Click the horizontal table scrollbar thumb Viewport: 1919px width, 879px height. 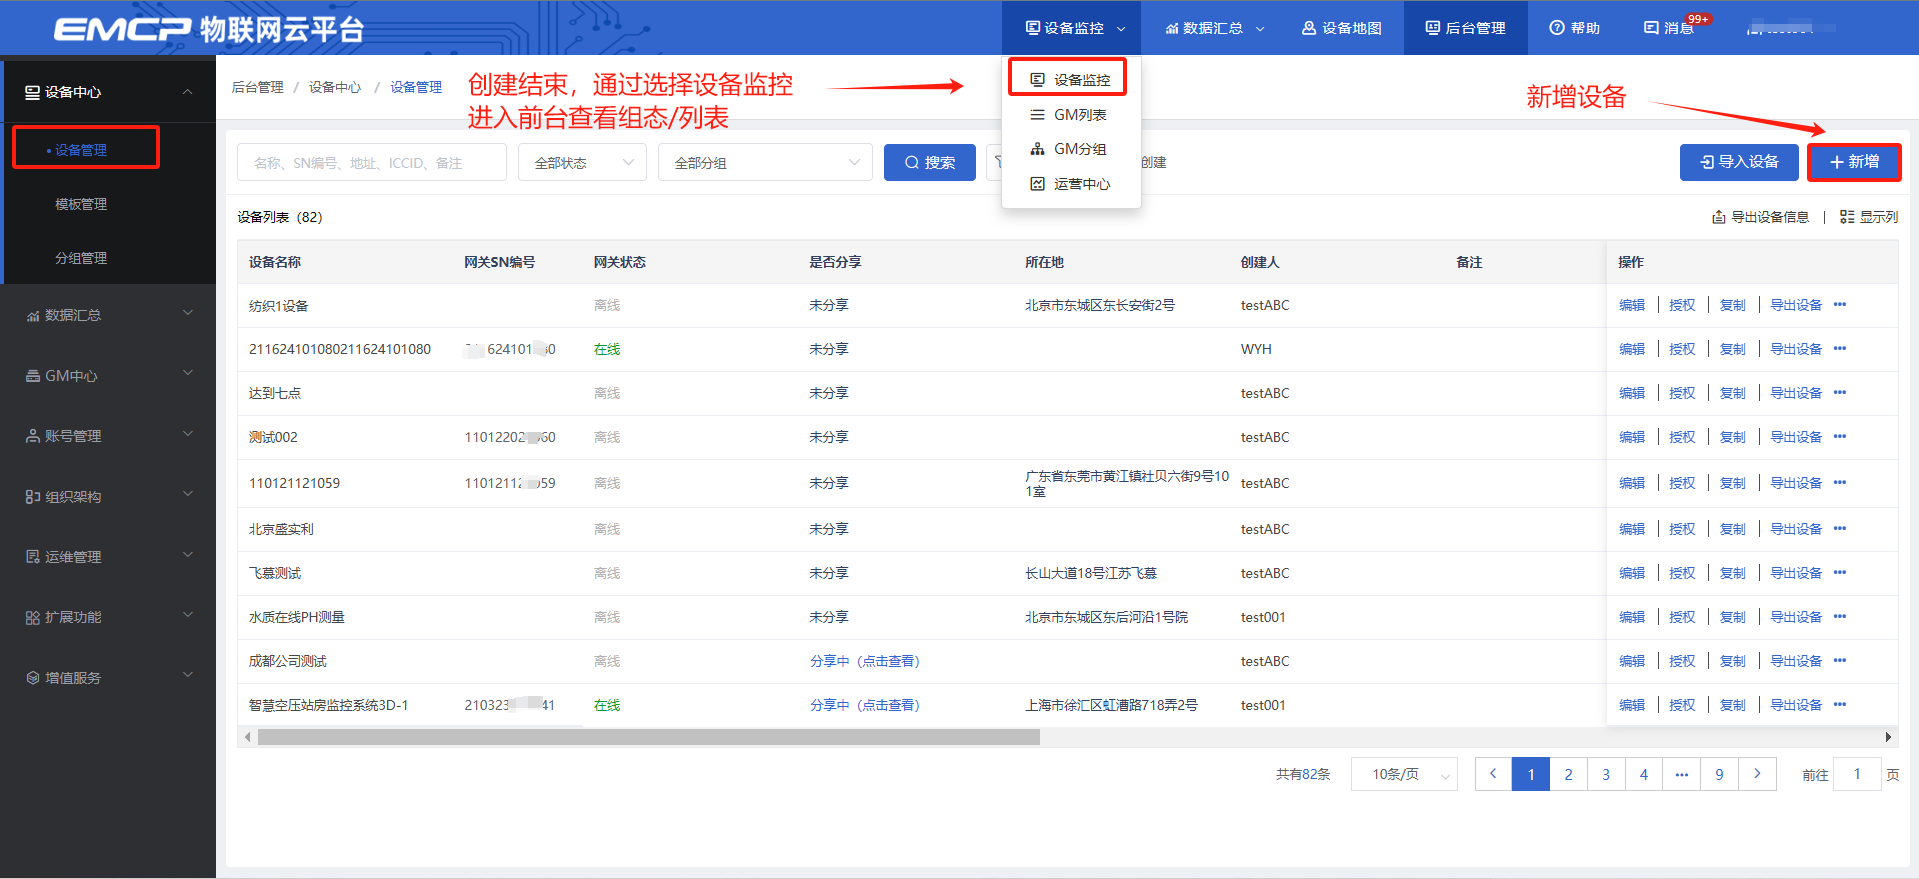648,737
